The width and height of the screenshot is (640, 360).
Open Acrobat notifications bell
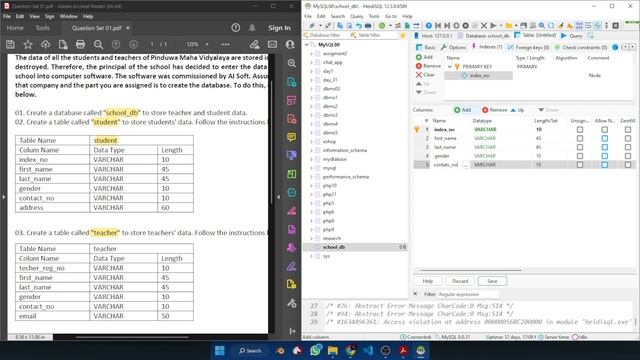(x=252, y=28)
